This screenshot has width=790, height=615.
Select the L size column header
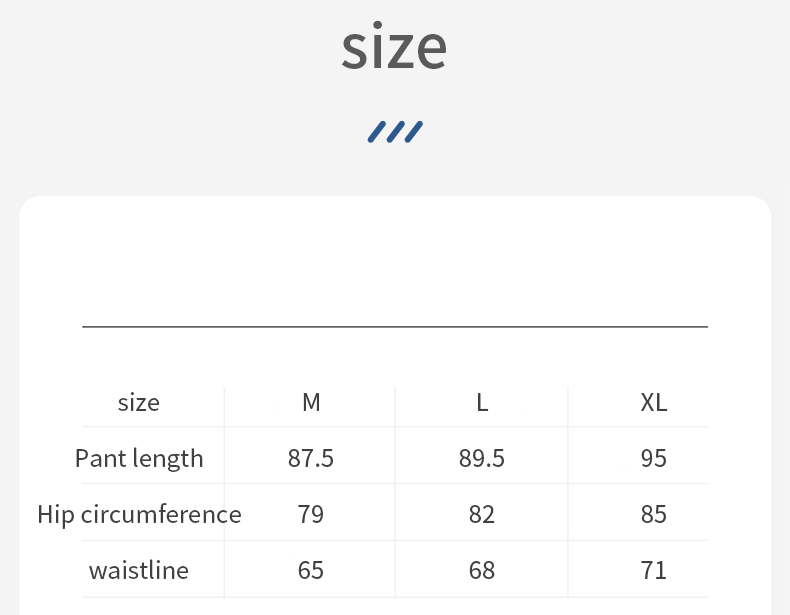tap(482, 403)
